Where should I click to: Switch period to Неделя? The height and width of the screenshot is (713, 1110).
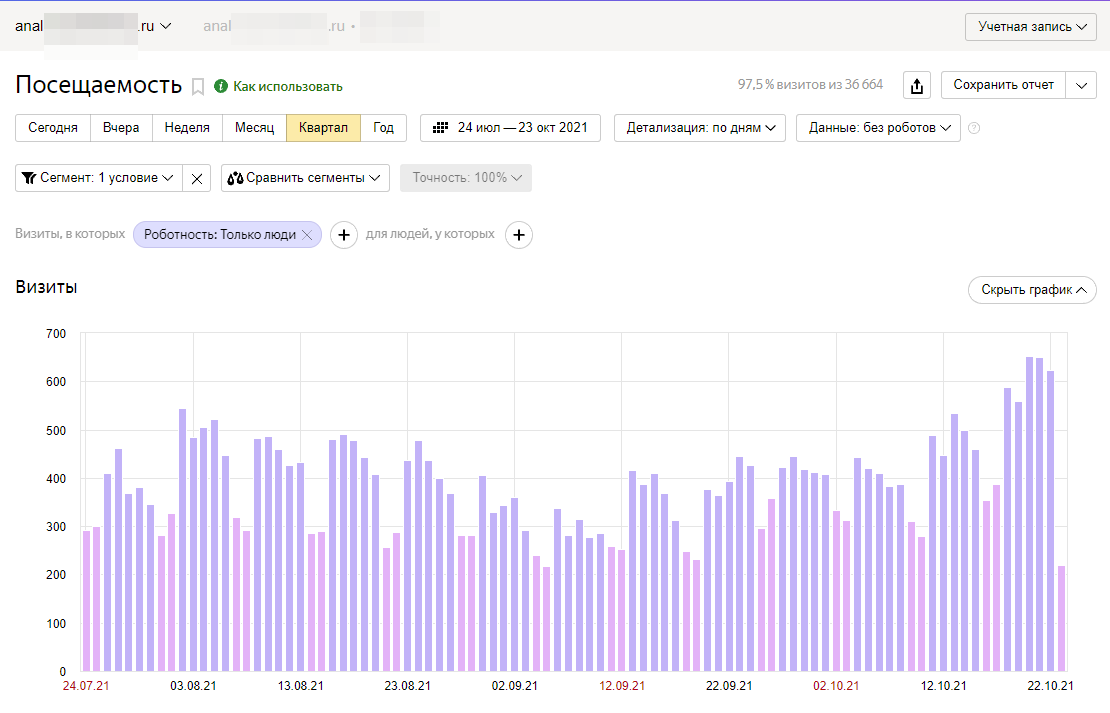pos(187,128)
